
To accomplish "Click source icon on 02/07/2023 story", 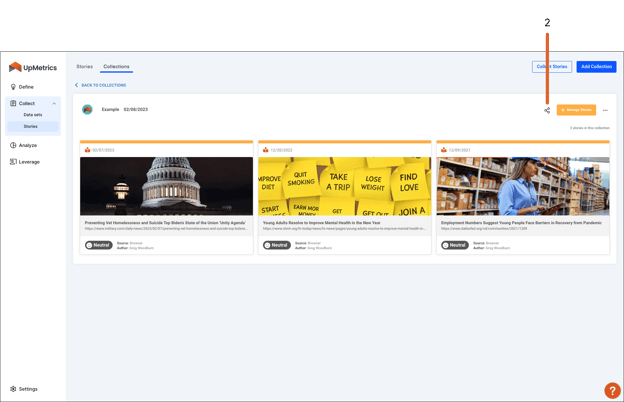I will click(x=87, y=150).
